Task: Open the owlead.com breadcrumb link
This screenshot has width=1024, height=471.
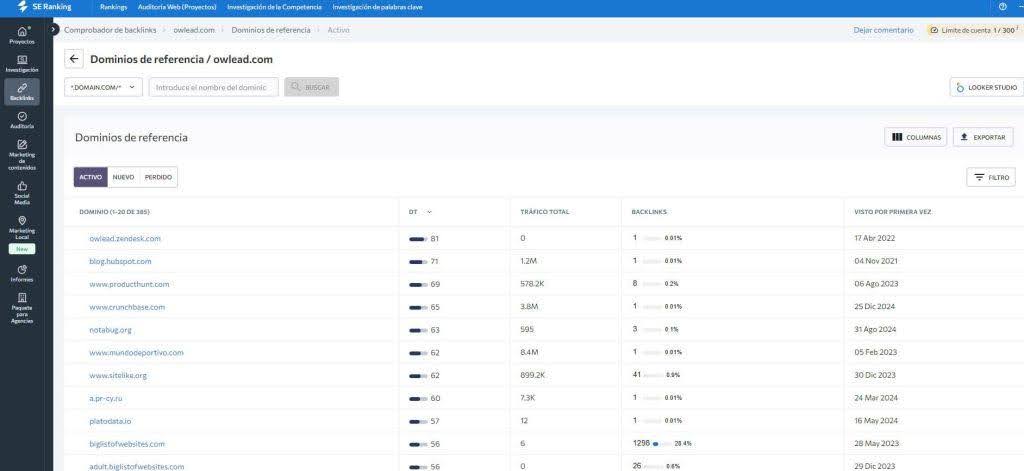Action: click(x=194, y=30)
